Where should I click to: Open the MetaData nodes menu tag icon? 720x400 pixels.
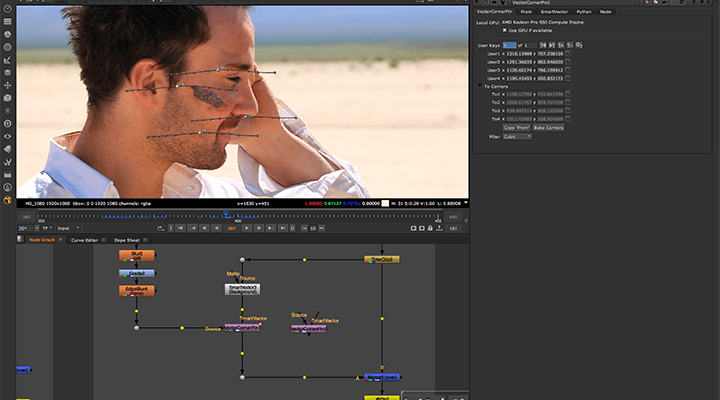[x=7, y=149]
